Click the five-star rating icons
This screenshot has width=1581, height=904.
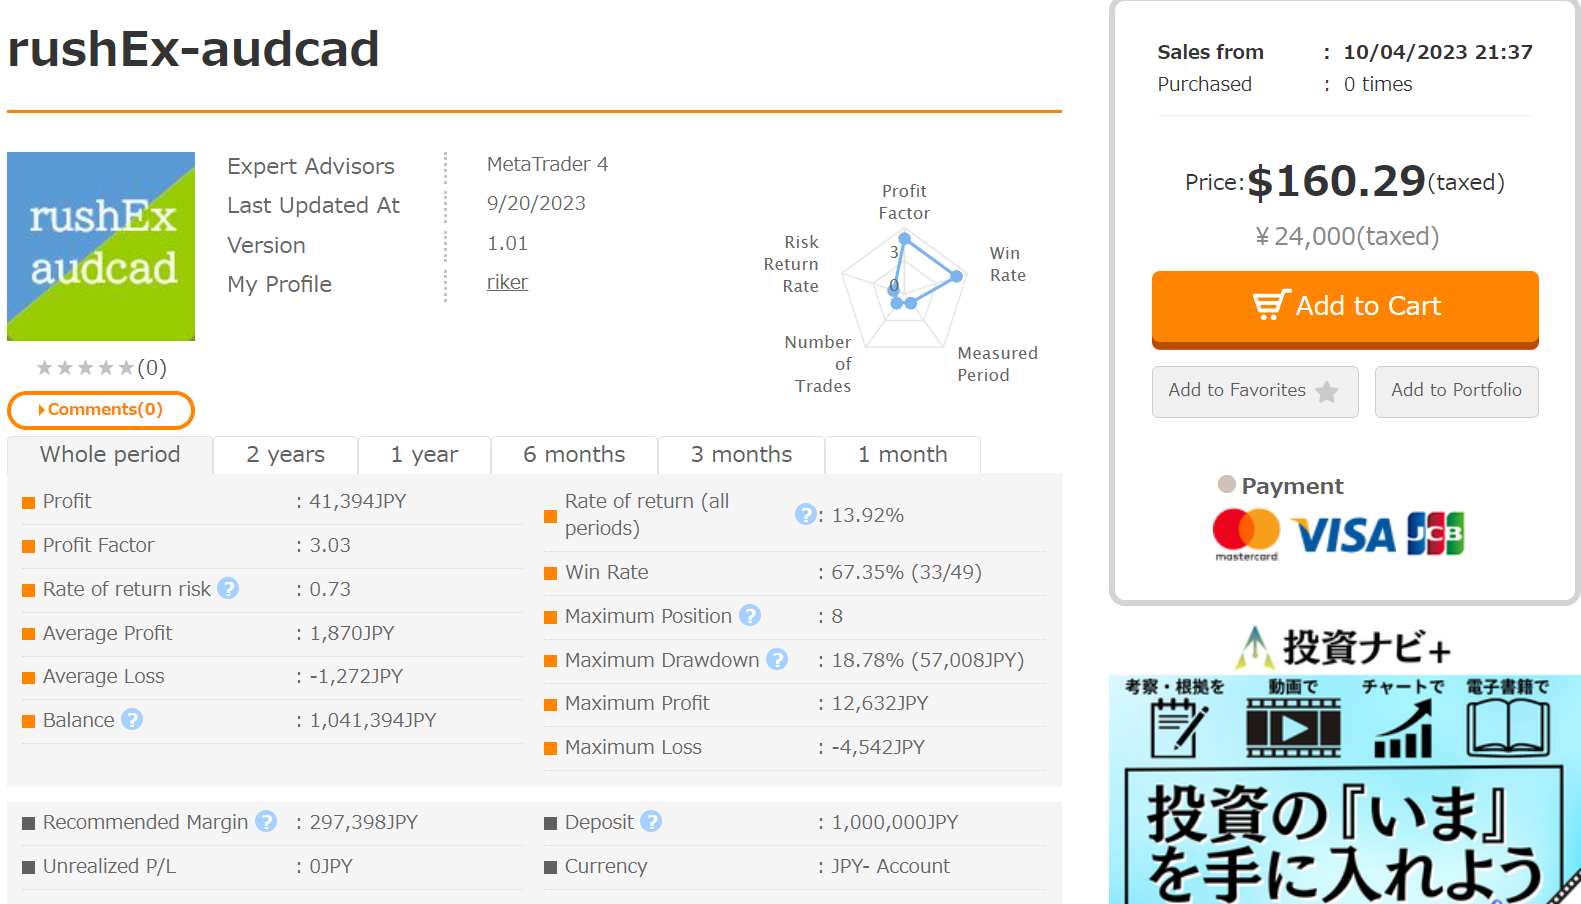(85, 368)
